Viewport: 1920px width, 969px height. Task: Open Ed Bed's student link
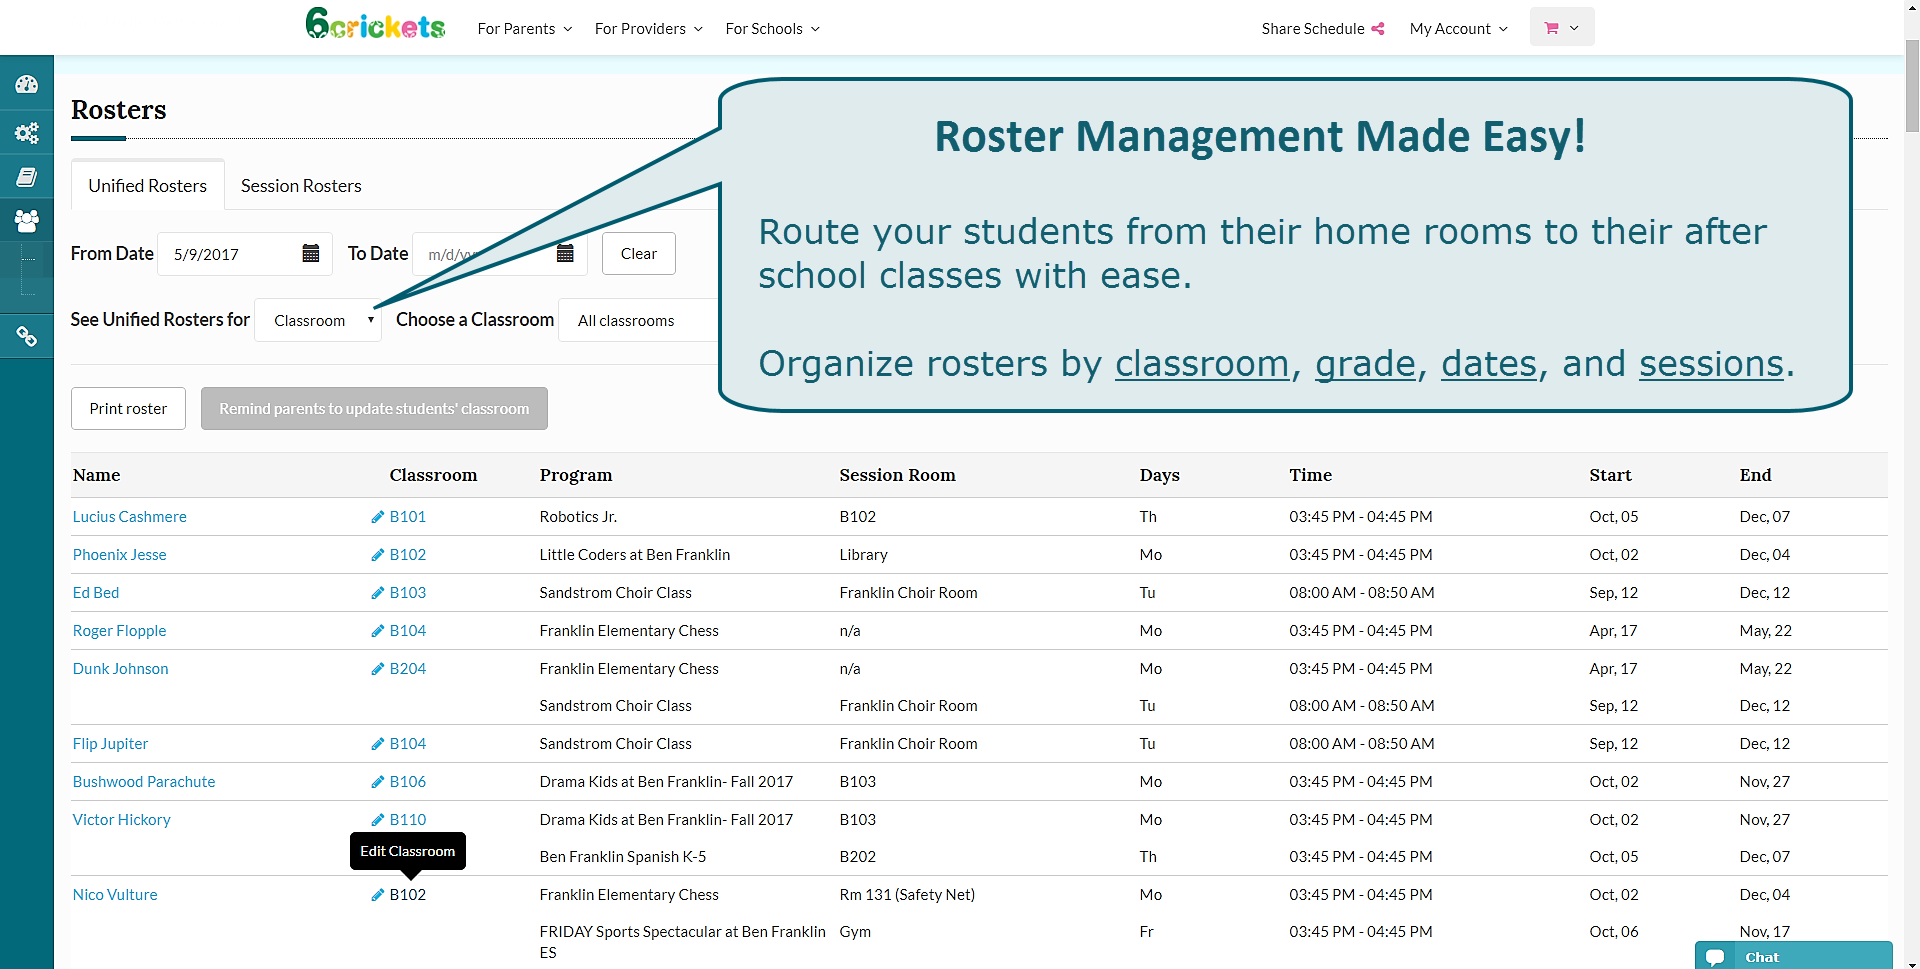[96, 593]
